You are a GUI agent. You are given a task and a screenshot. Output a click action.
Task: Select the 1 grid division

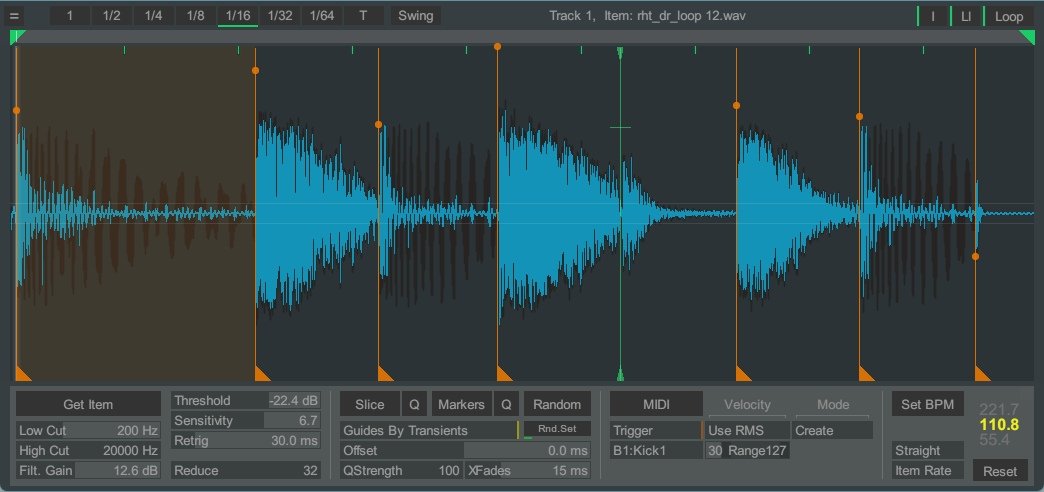point(70,16)
